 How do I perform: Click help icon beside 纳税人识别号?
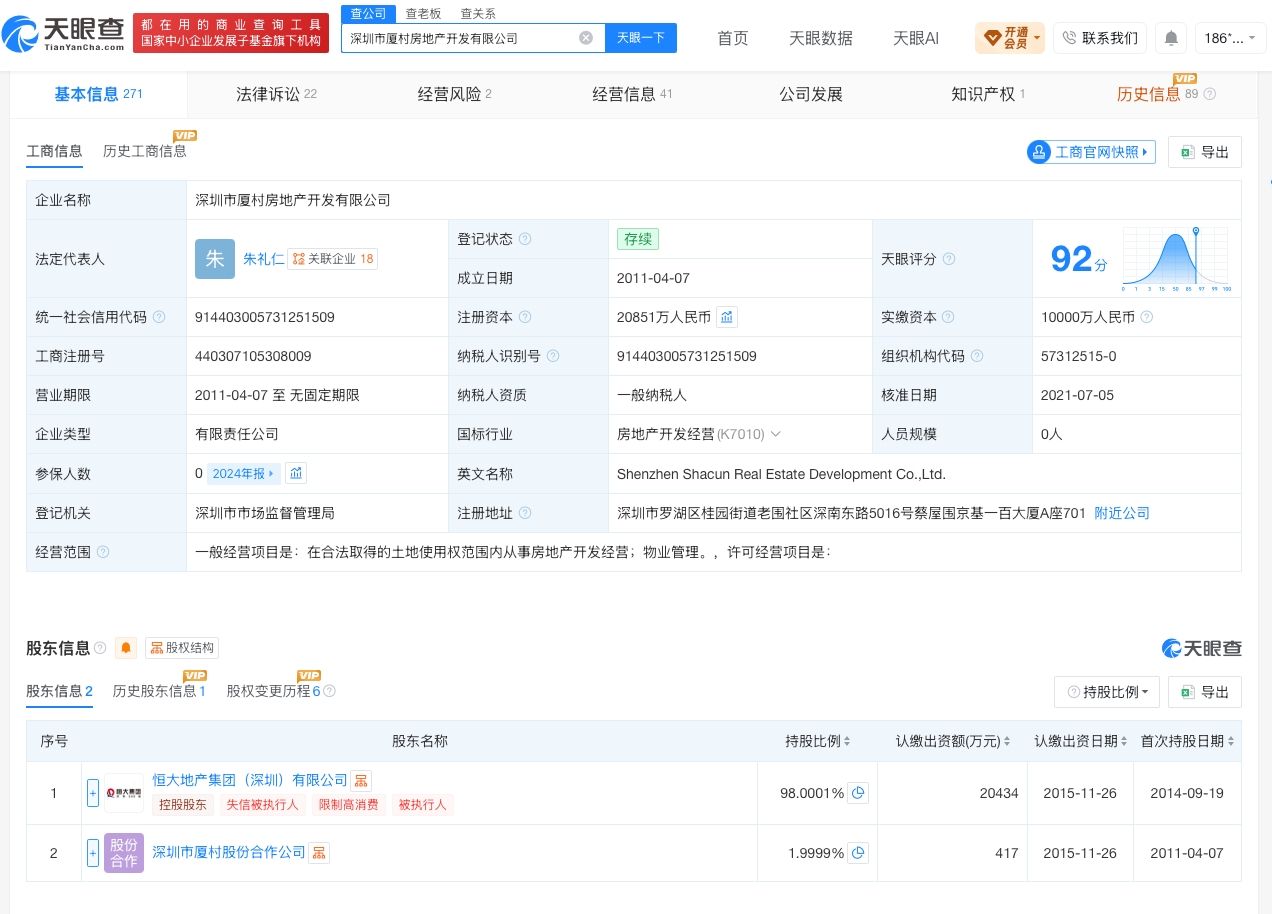[x=553, y=356]
